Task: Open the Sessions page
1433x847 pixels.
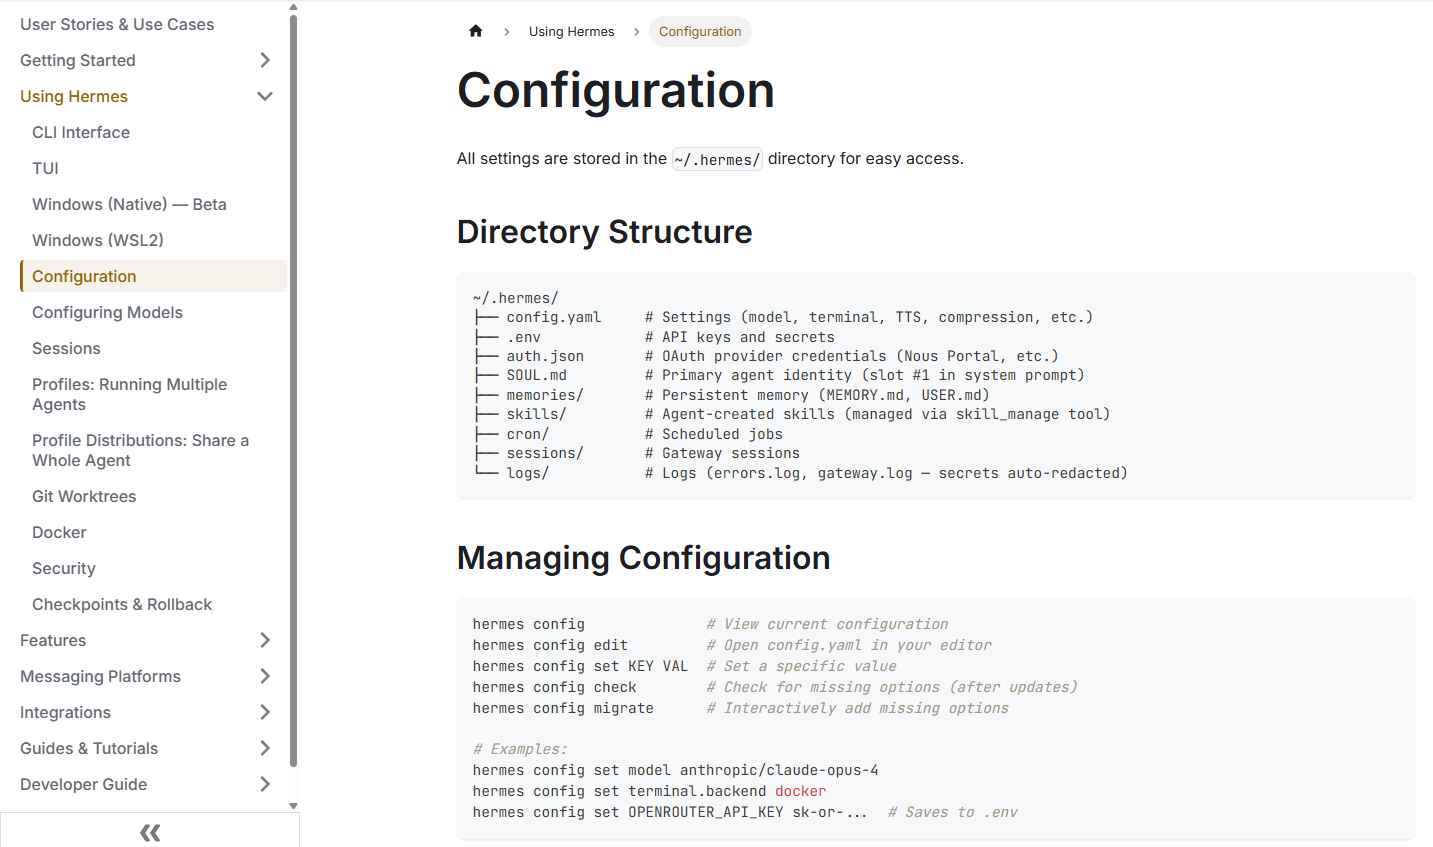Action: pos(66,348)
